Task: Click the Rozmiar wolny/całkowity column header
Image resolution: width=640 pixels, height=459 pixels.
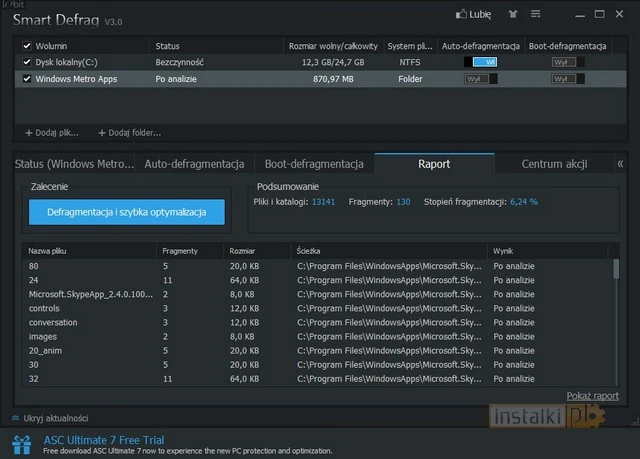Action: pyautogui.click(x=333, y=46)
